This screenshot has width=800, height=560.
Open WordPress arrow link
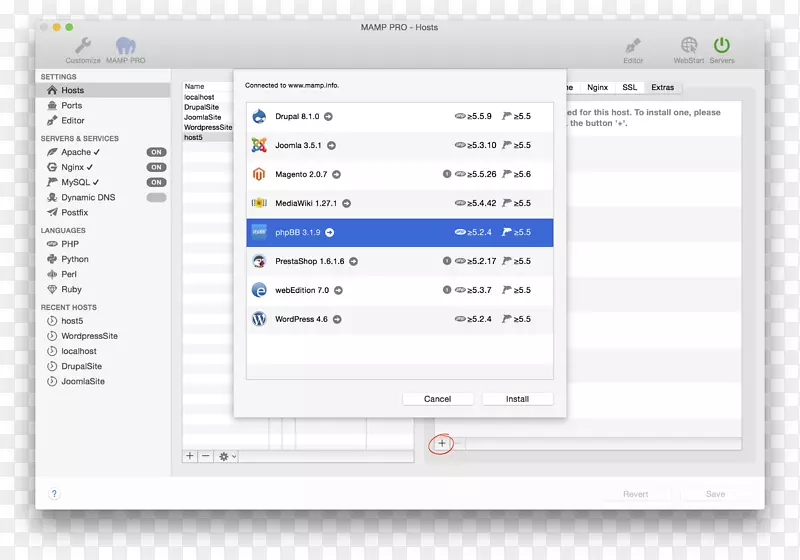[x=337, y=319]
